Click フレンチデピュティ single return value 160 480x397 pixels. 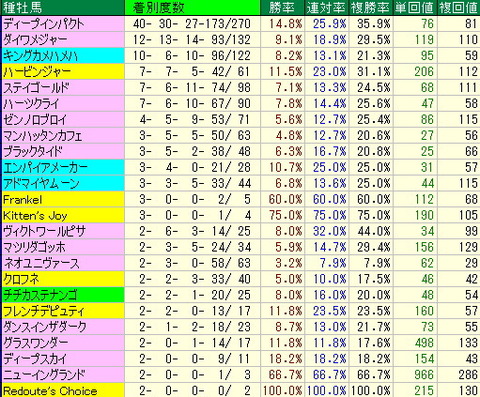(424, 311)
